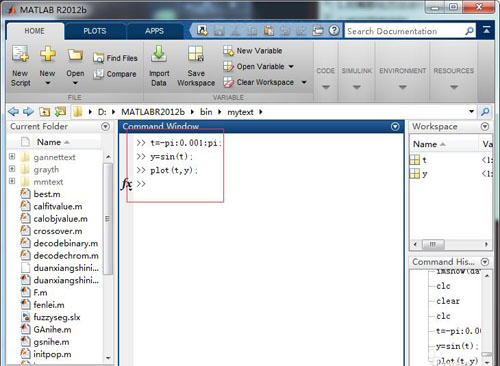Select the initpop.m file
Image resolution: width=500 pixels, height=366 pixels.
pos(46,354)
